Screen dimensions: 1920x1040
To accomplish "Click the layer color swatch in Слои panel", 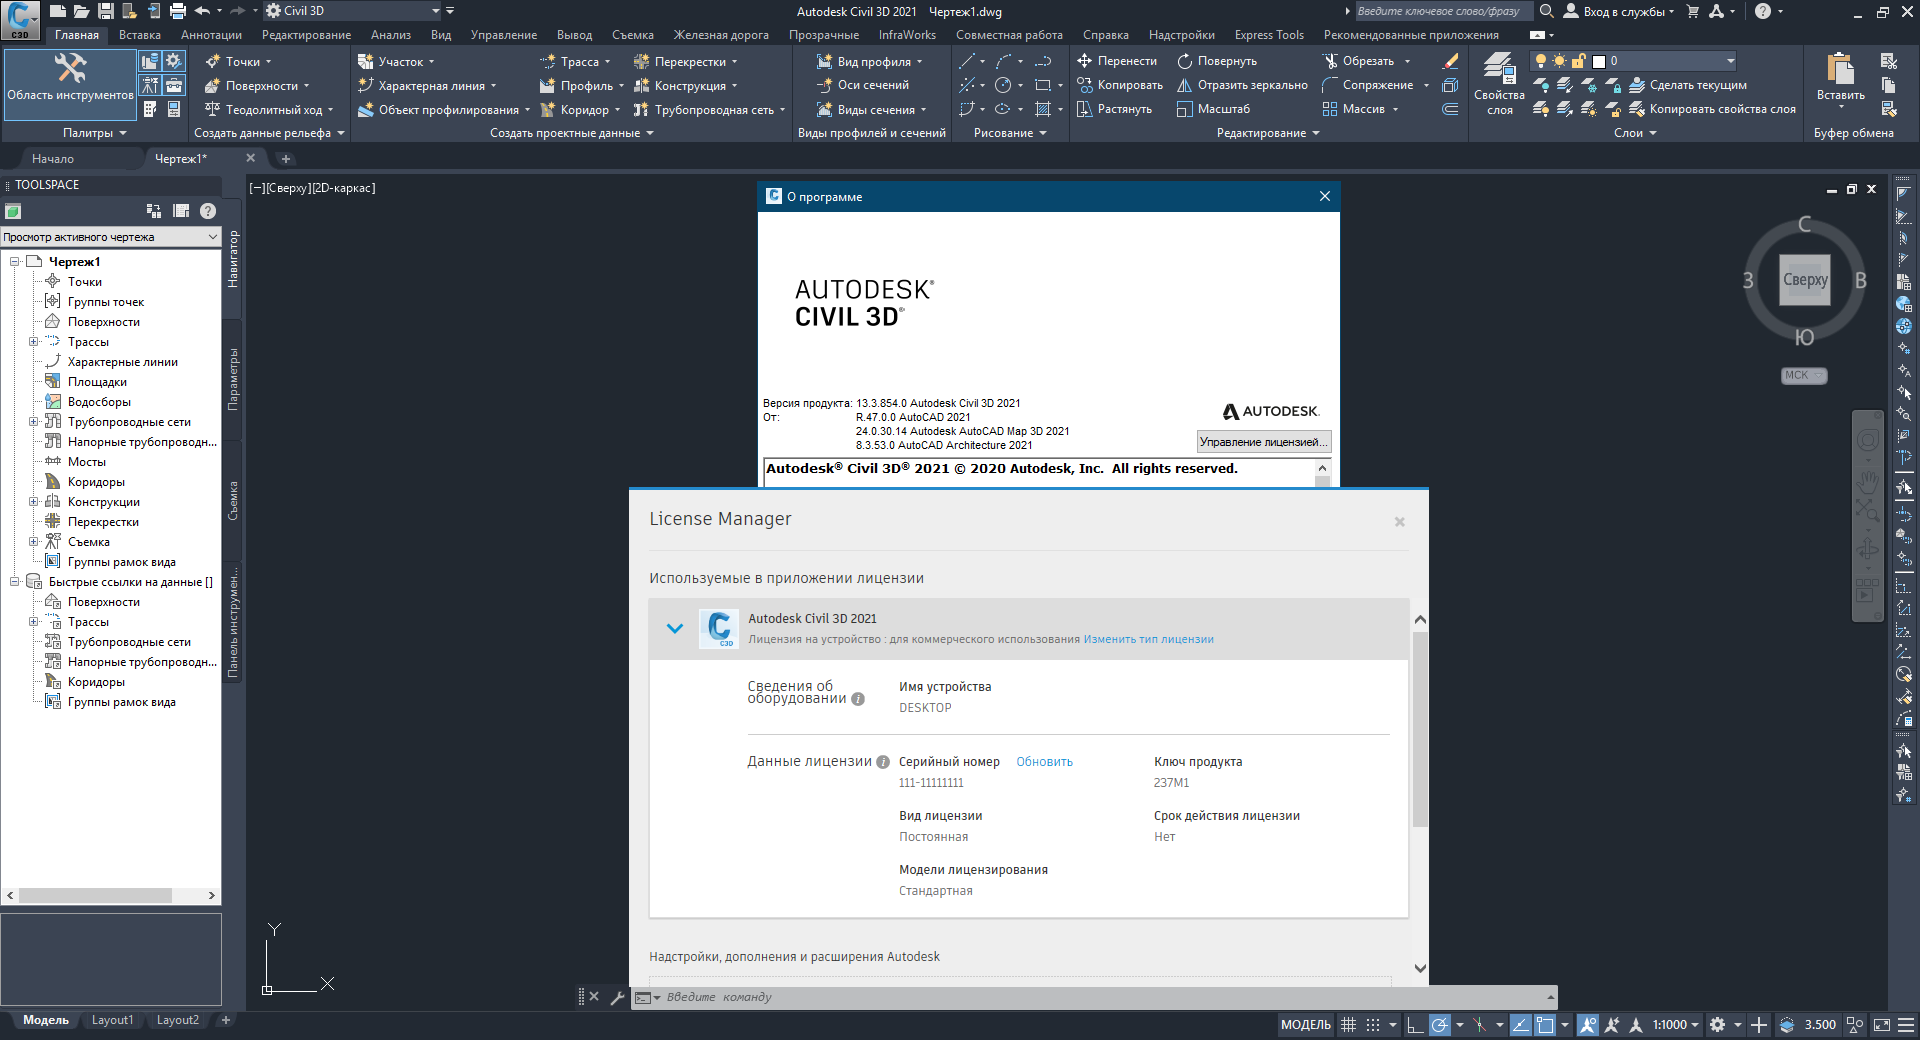I will (x=1598, y=61).
